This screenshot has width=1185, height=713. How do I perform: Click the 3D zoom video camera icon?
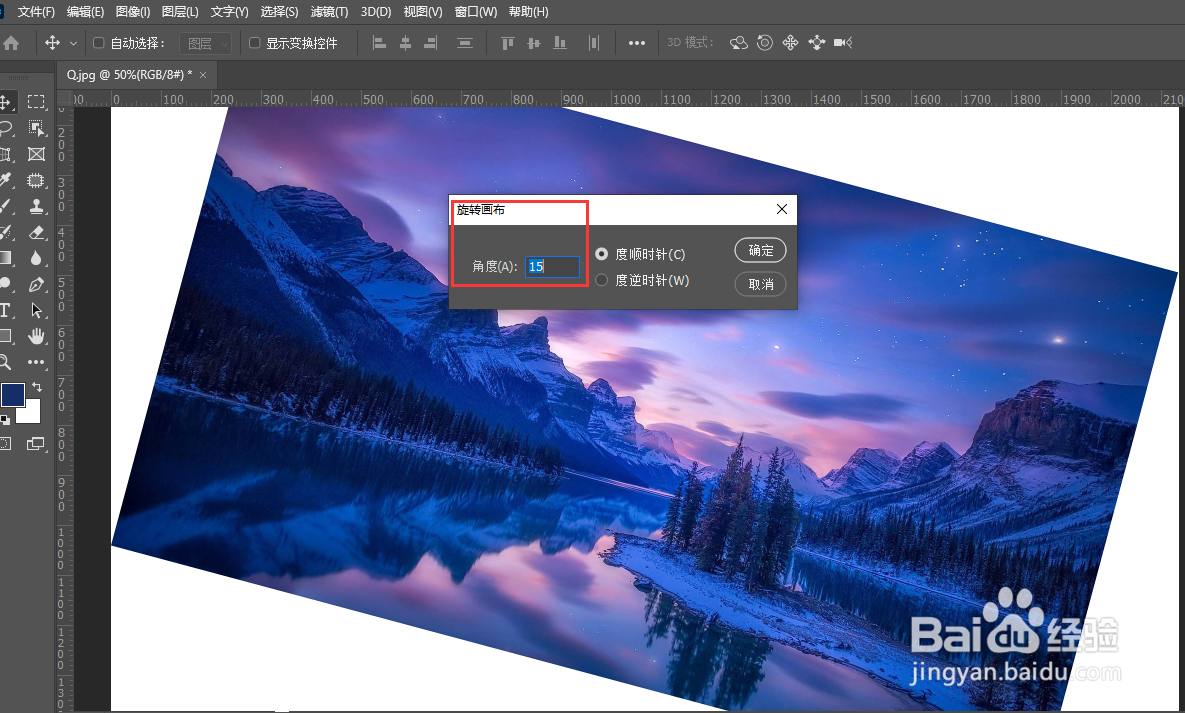[x=843, y=43]
